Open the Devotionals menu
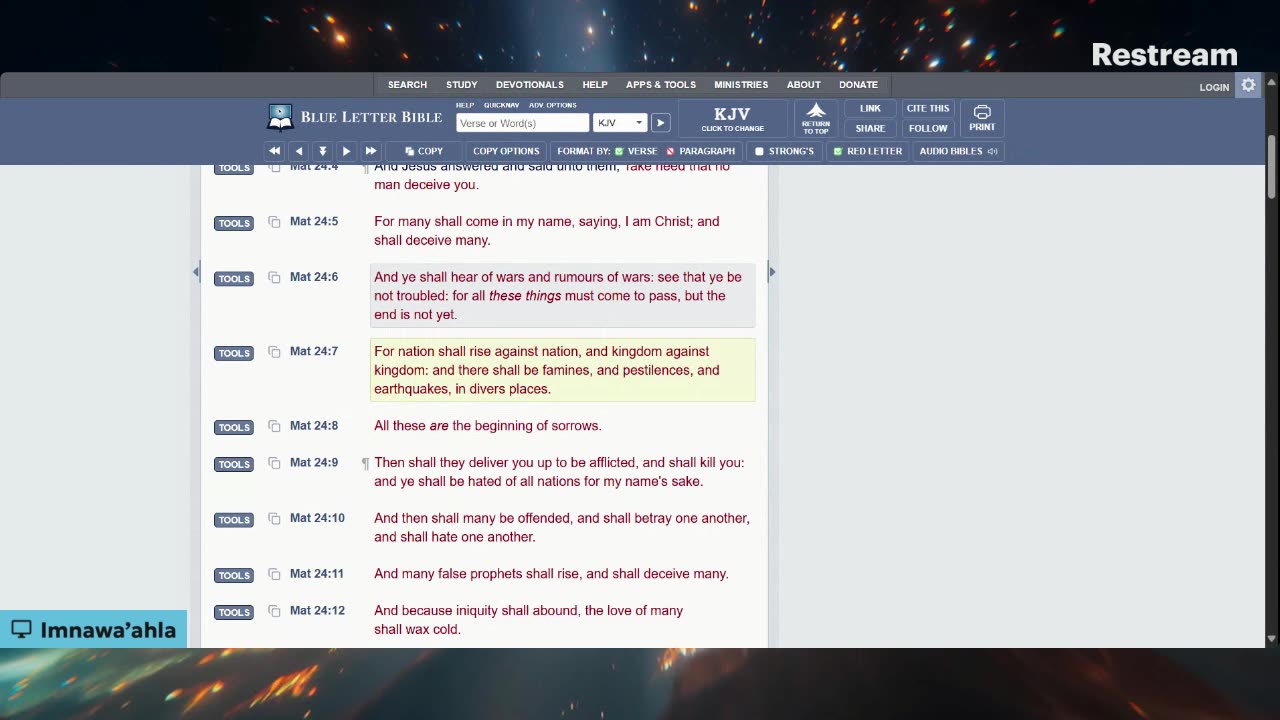1280x720 pixels. 530,85
